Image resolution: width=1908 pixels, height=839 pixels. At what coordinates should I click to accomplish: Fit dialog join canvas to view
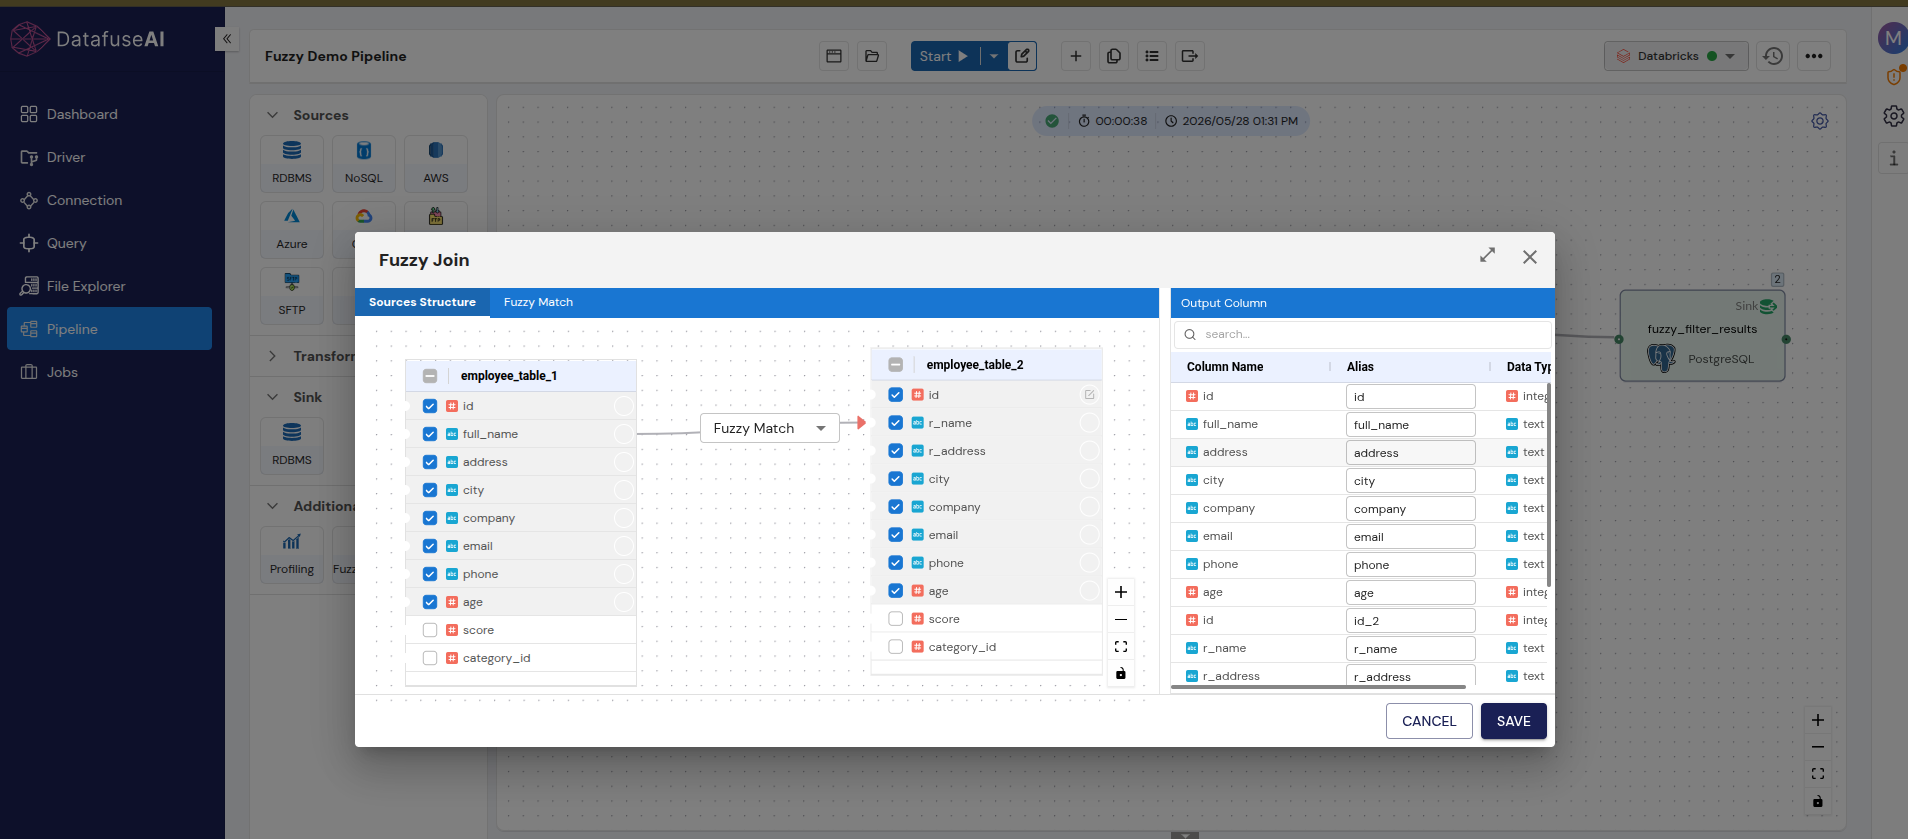click(1121, 646)
